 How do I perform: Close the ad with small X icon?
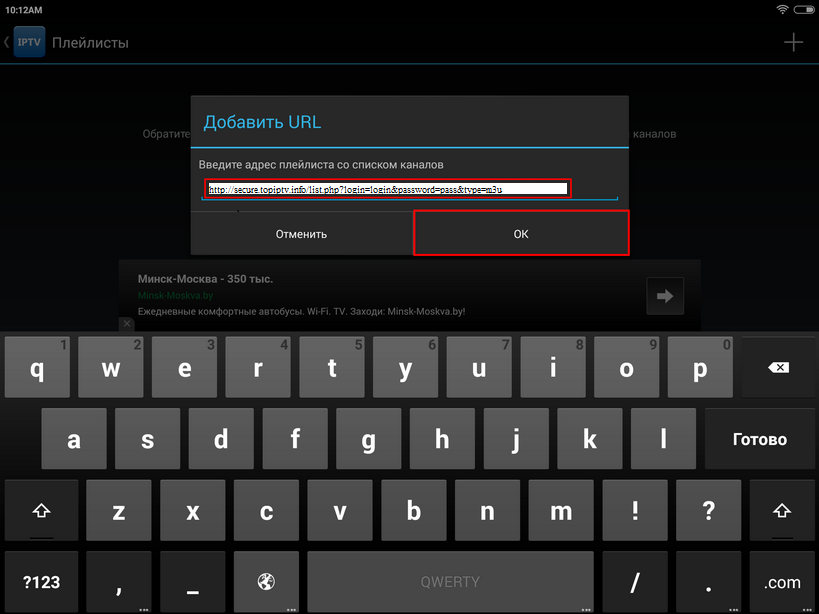[127, 324]
